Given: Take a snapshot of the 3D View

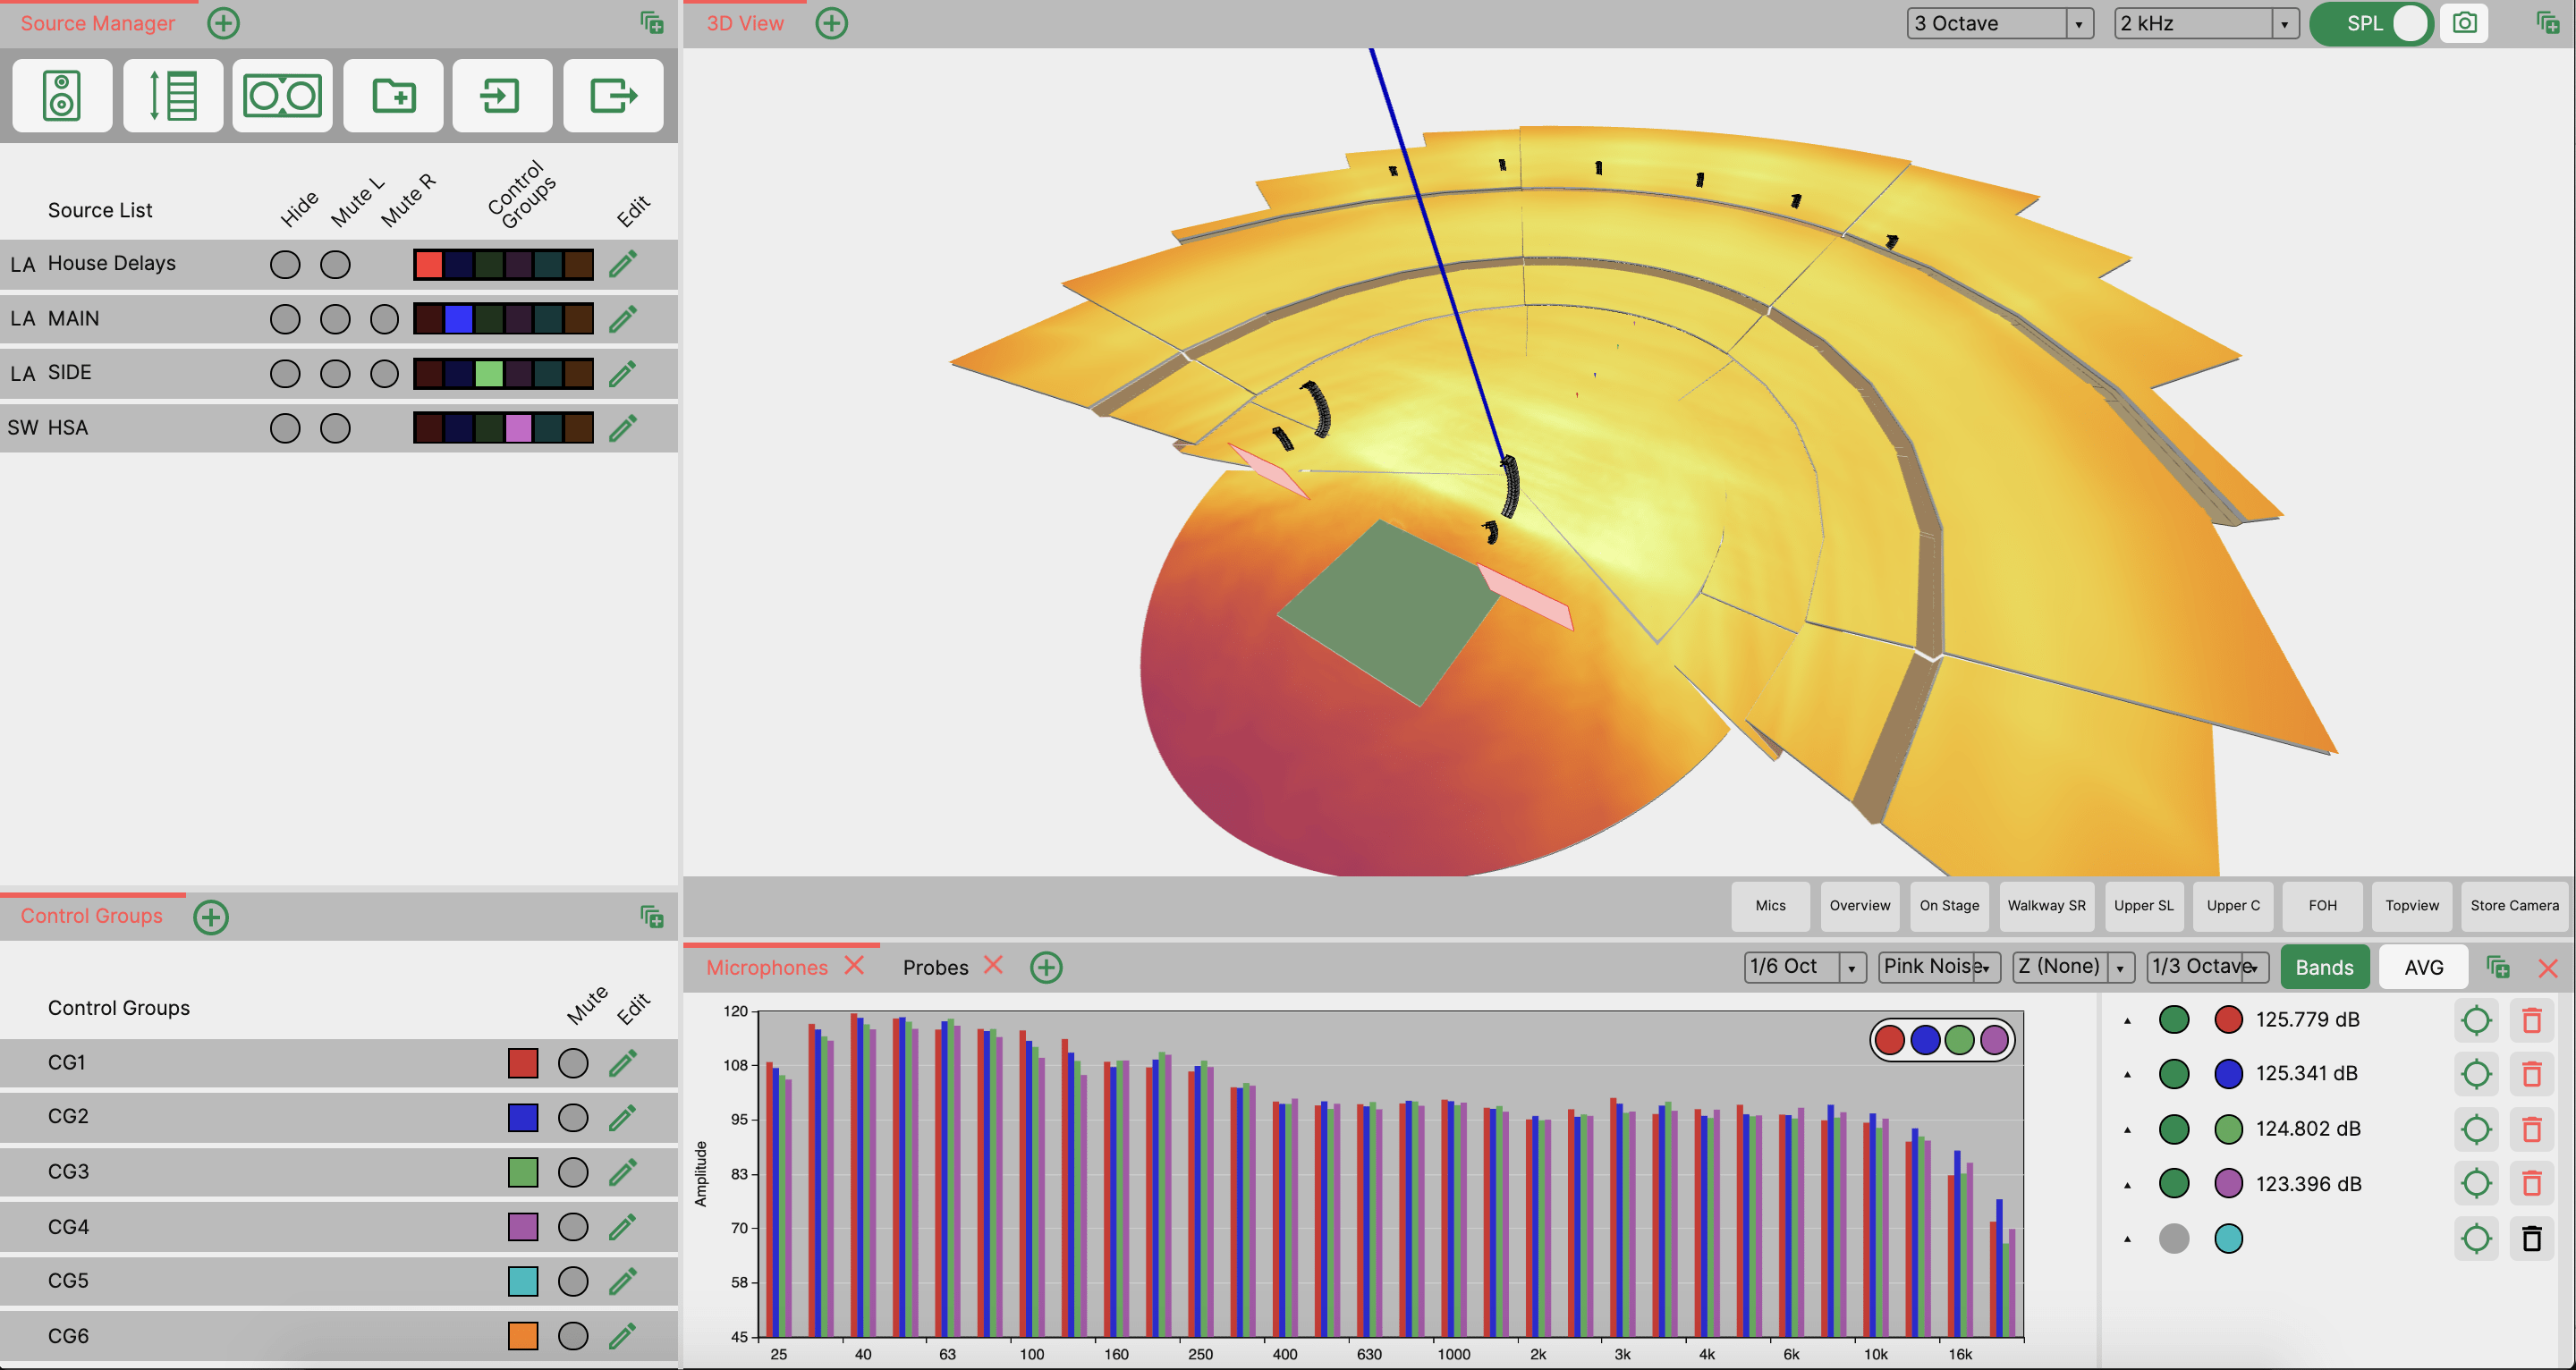Looking at the screenshot, I should point(2464,22).
